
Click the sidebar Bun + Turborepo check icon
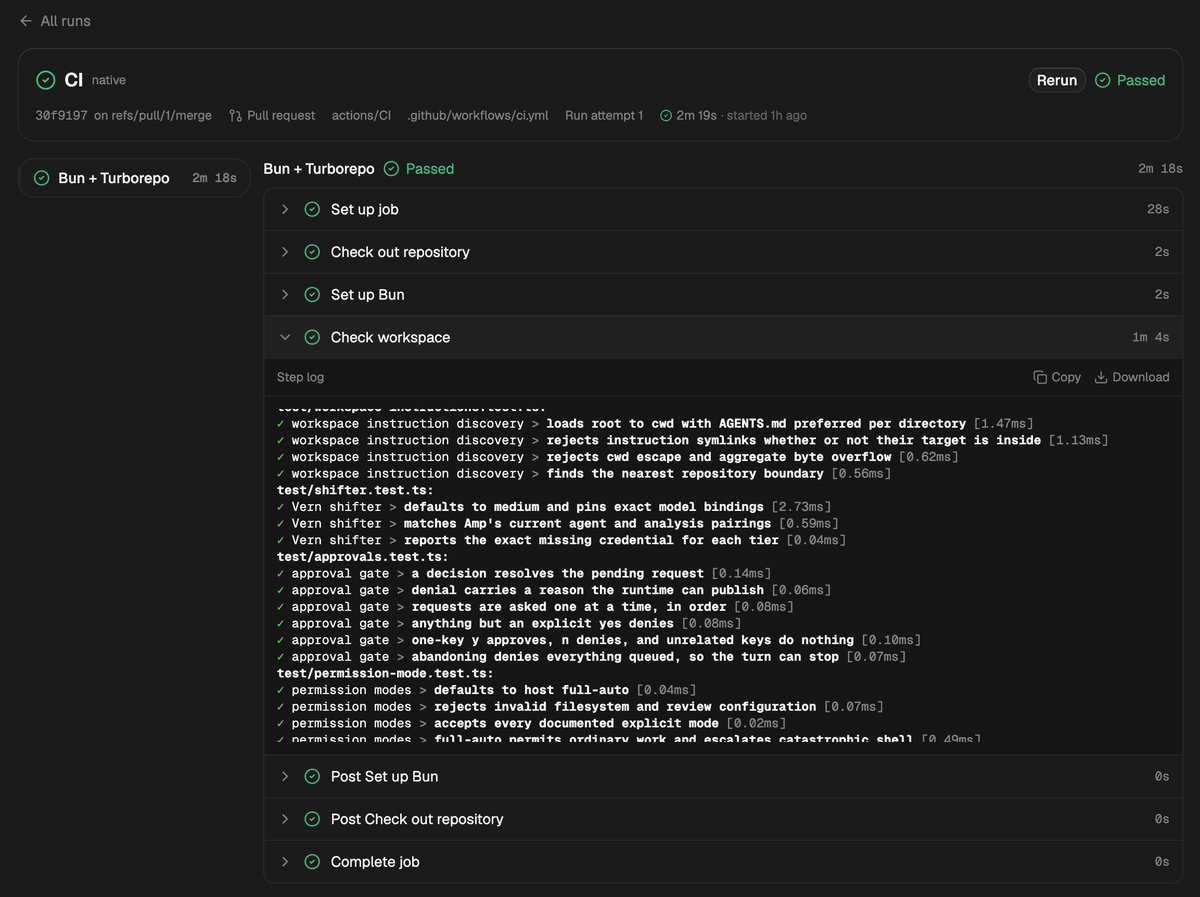click(42, 178)
